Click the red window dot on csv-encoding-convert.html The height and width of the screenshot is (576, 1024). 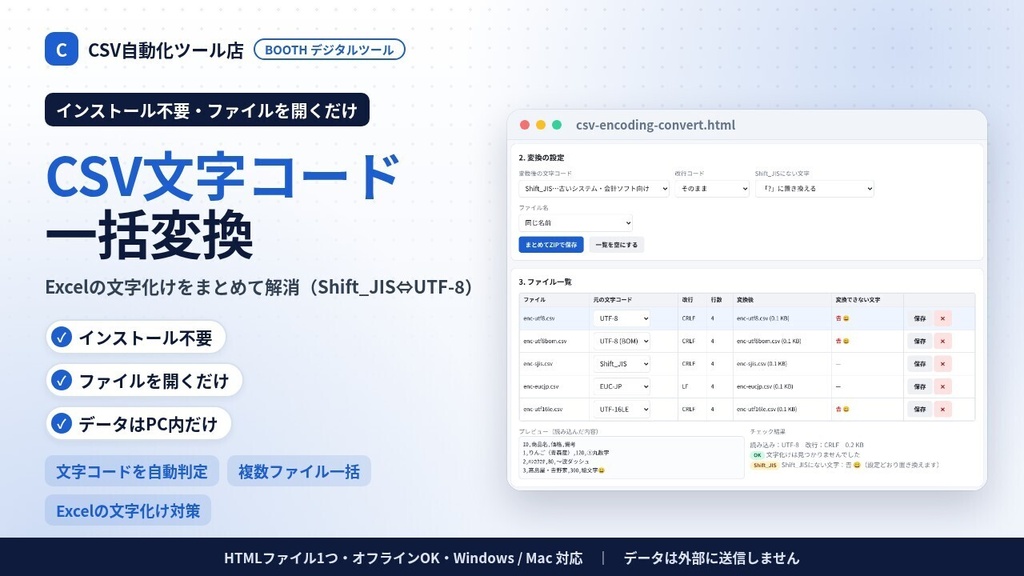coord(524,125)
